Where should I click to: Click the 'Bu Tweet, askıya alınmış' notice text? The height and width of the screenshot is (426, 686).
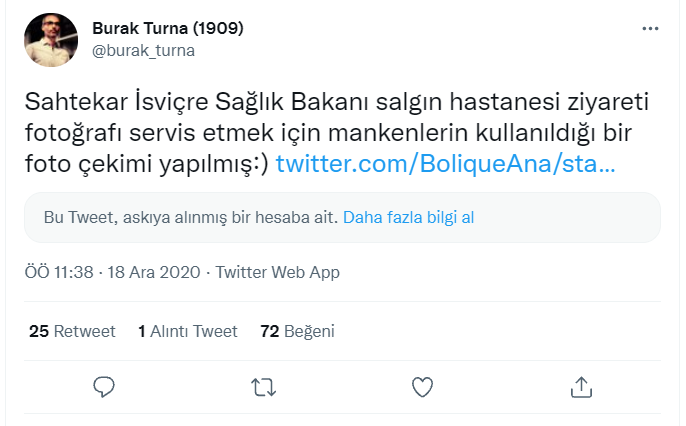click(x=191, y=217)
